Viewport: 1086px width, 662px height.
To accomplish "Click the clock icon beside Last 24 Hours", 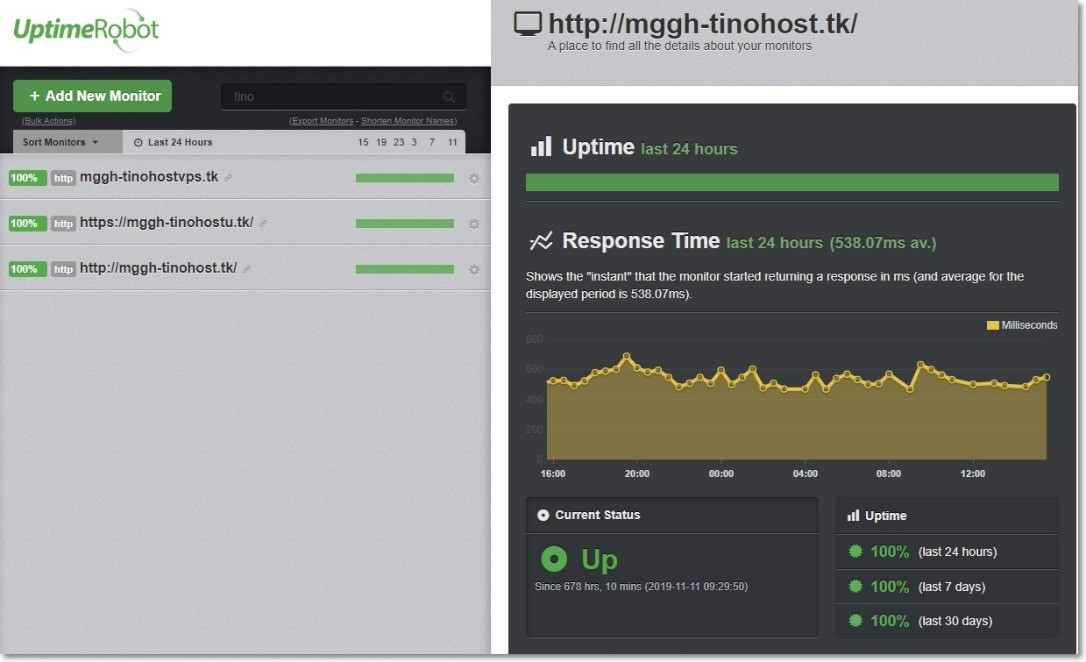I will point(138,143).
